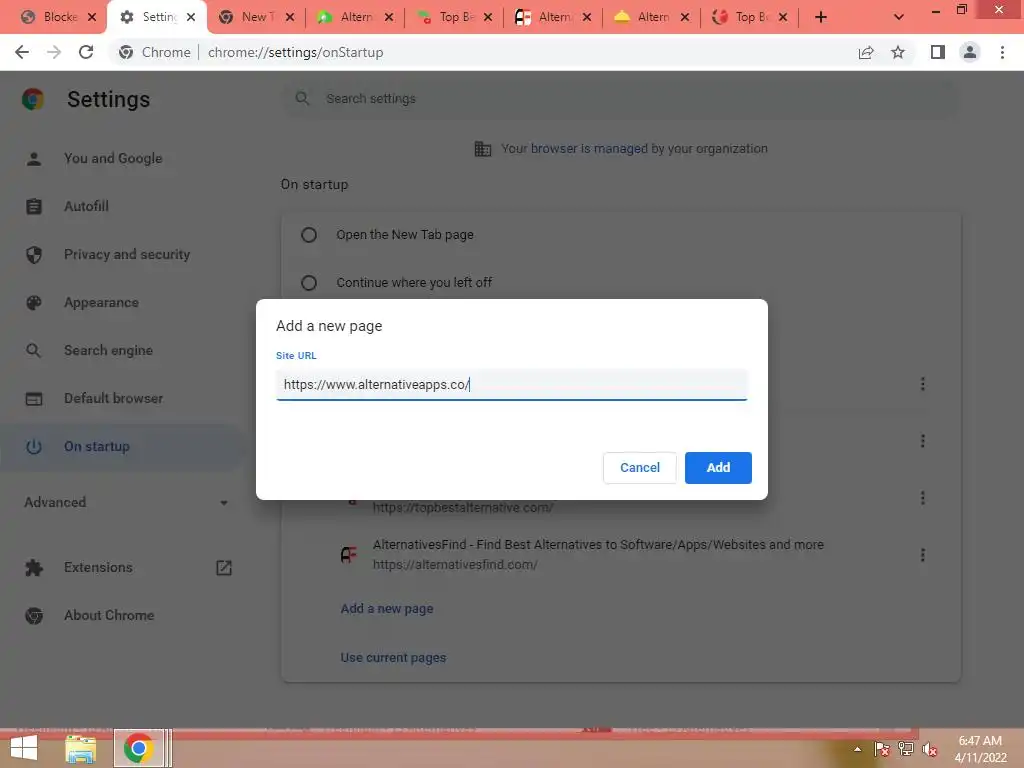
Task: Cancel the Add a new page dialog
Action: point(639,468)
